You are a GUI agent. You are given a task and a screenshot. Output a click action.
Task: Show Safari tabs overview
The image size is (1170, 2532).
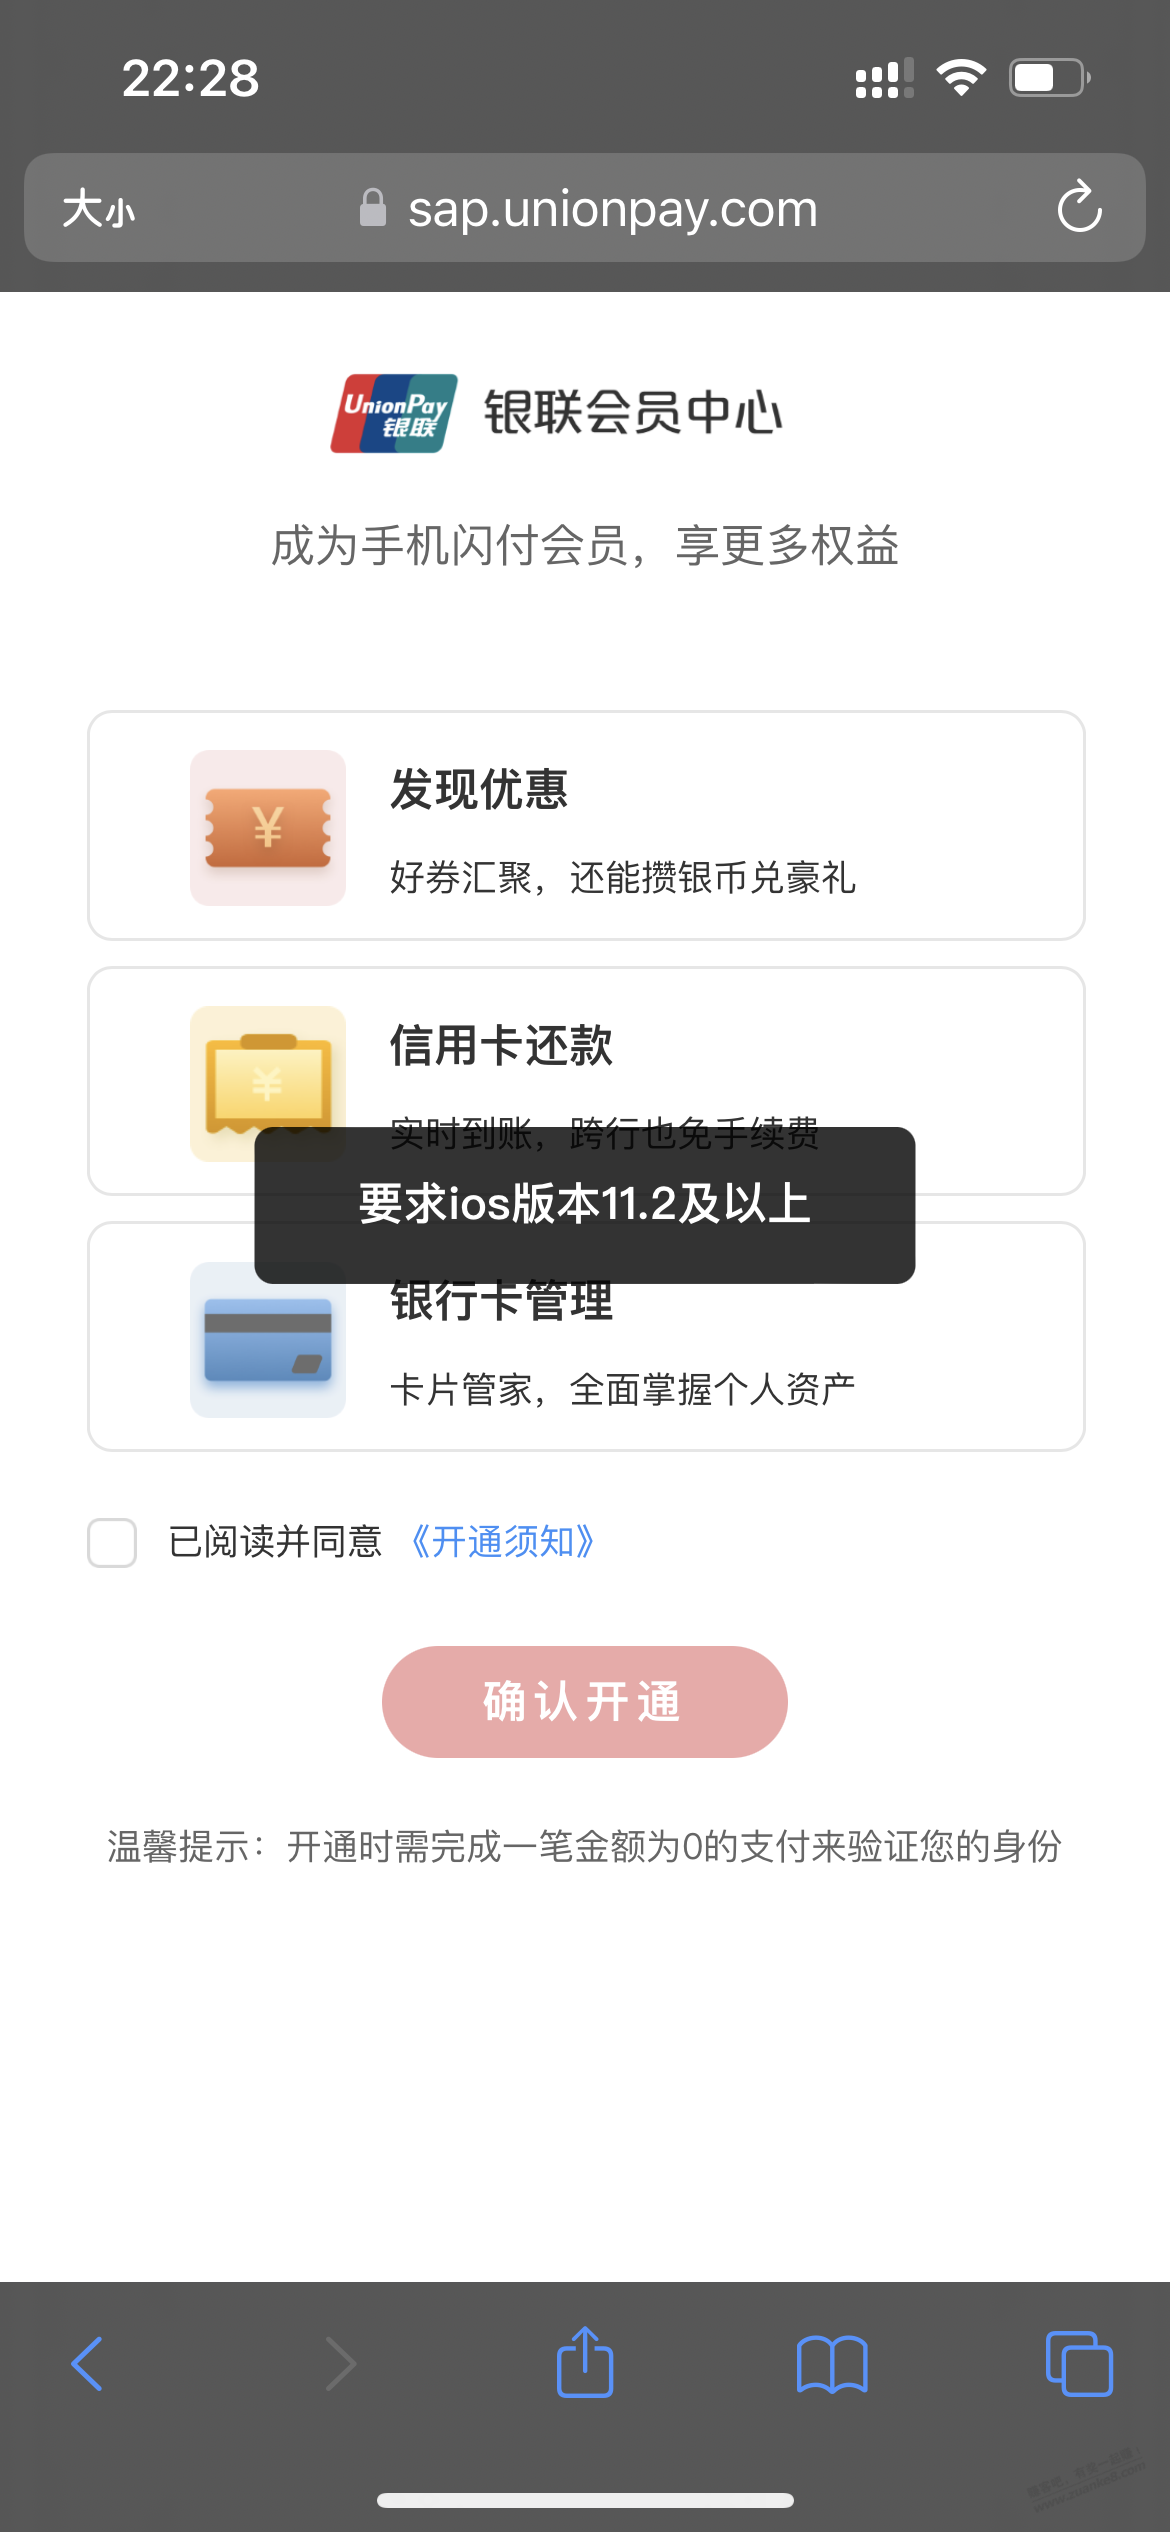tap(1078, 2364)
